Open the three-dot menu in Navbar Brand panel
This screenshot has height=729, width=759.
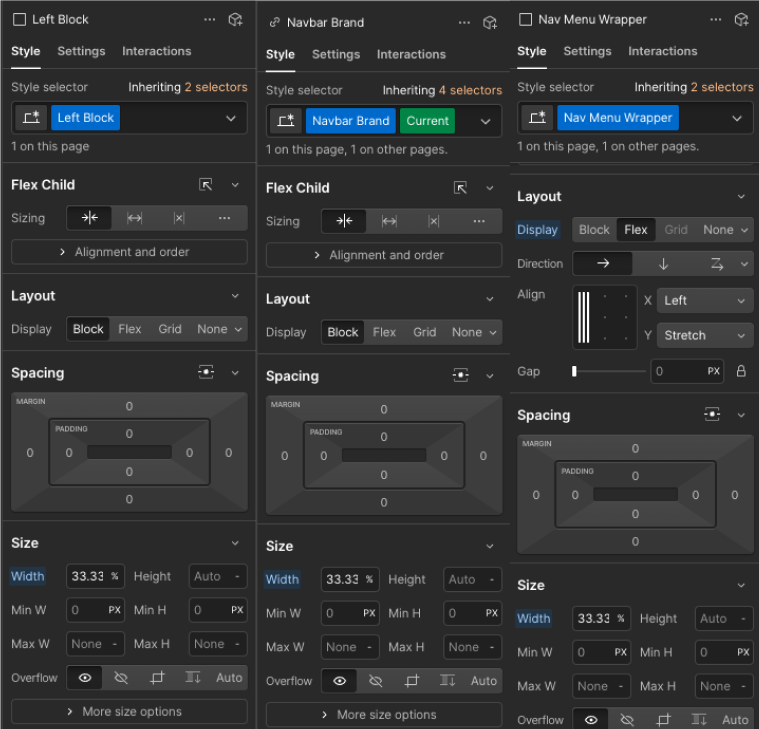point(464,23)
